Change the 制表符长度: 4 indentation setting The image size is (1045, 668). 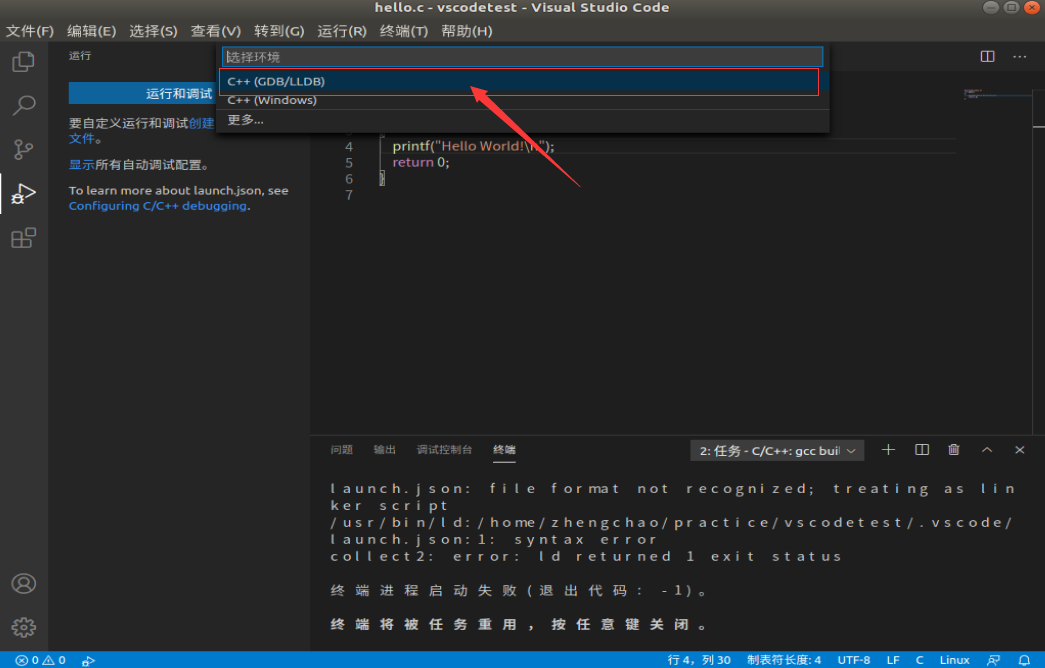[x=784, y=660]
